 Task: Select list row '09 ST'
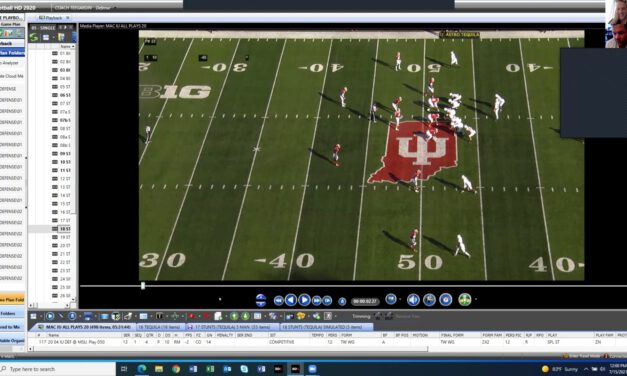(x=61, y=154)
